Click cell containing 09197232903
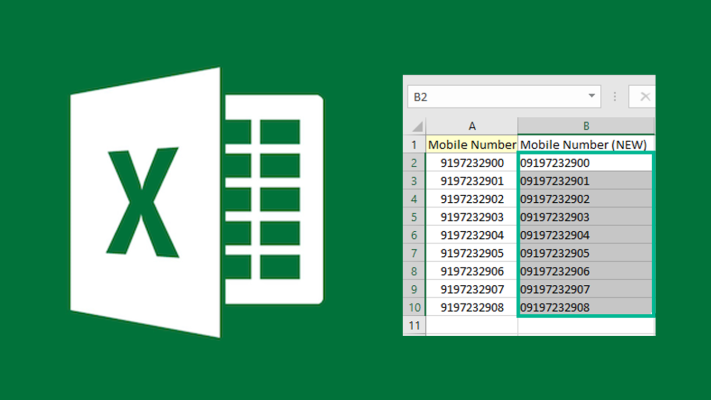This screenshot has height=400, width=711. click(x=585, y=217)
